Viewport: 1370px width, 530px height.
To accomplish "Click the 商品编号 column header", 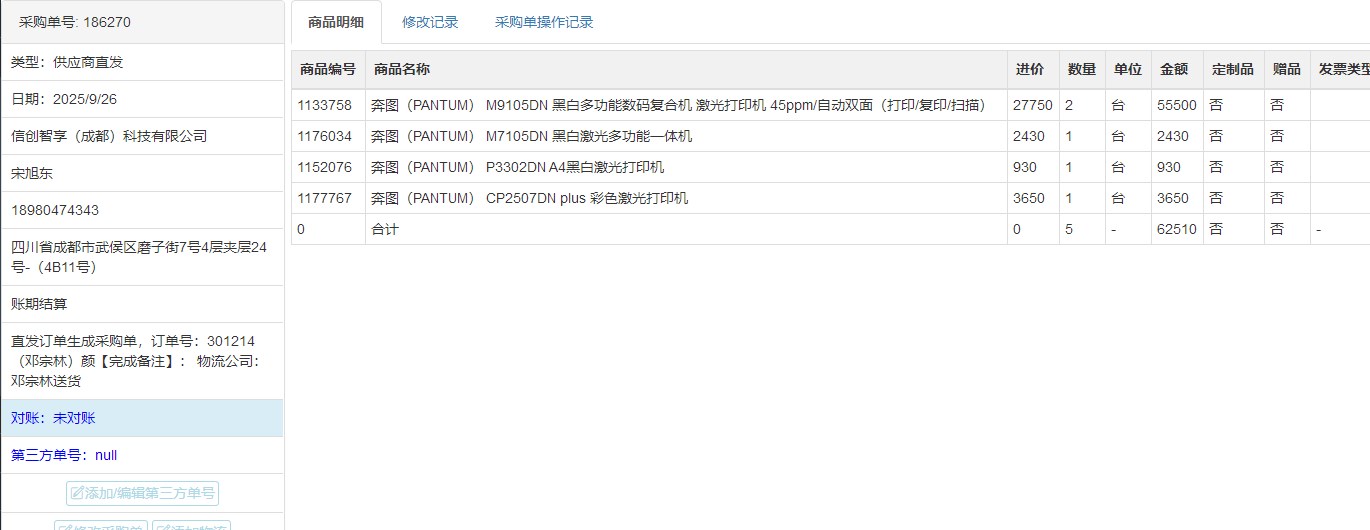I will pos(328,69).
